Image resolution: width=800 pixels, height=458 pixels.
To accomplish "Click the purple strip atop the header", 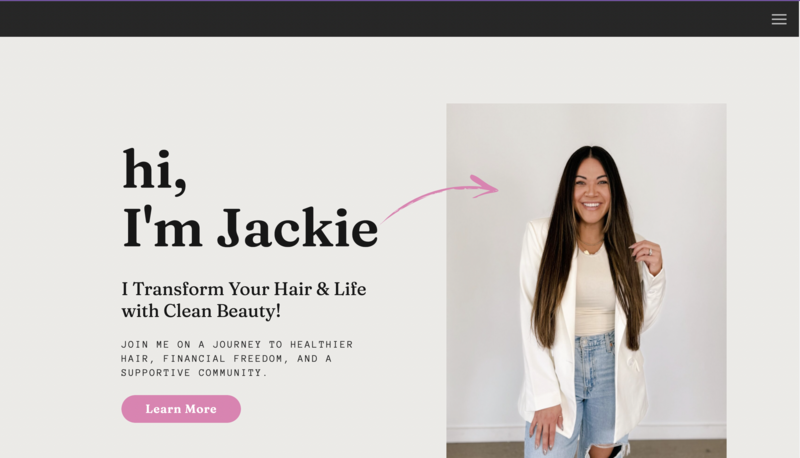I will coord(399,1).
